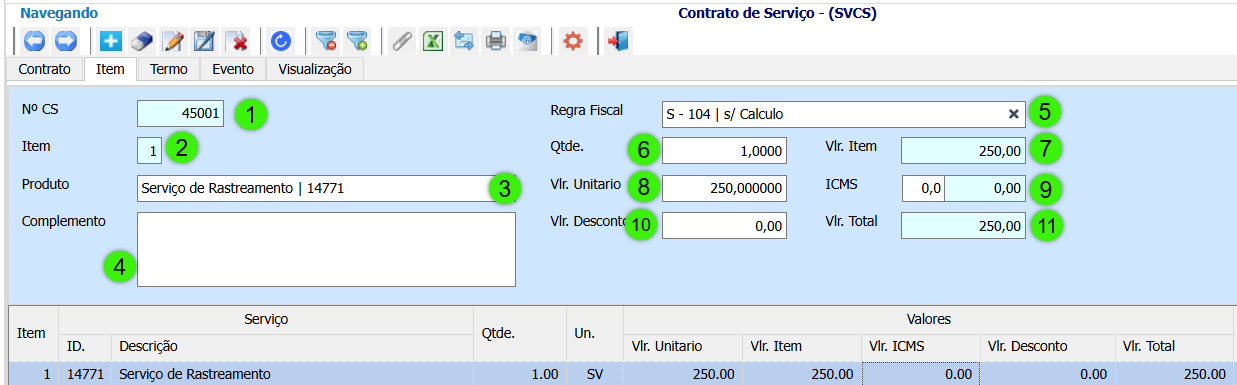
Task: Go to next record with forward arrow
Action: click(x=66, y=41)
